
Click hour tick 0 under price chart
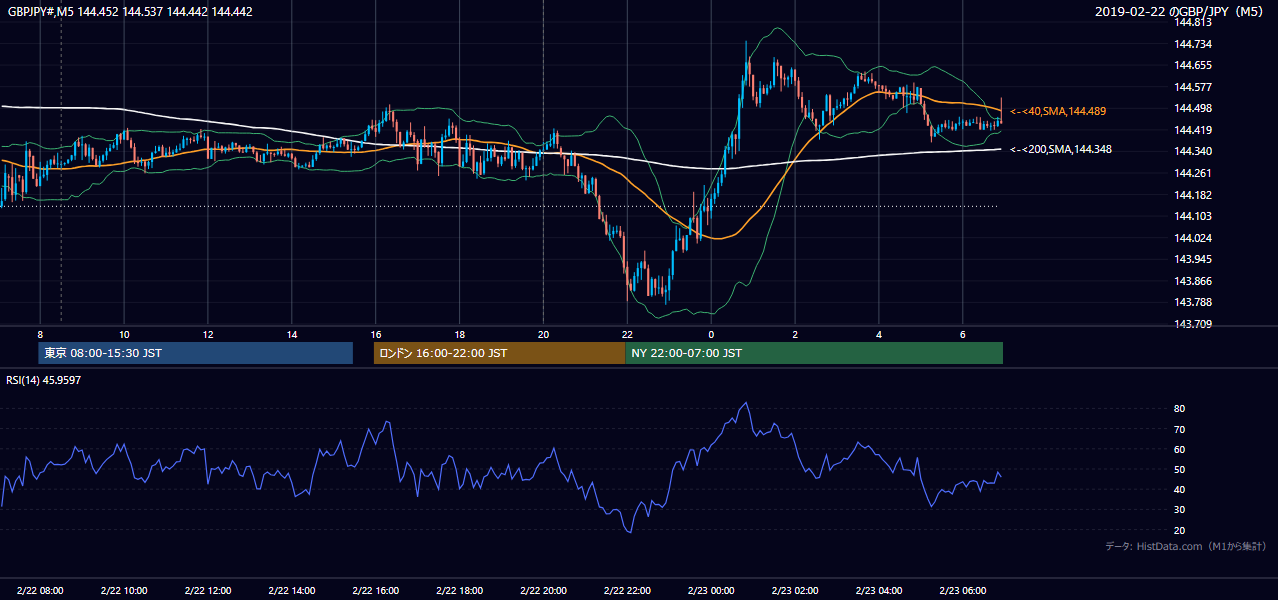click(x=711, y=334)
